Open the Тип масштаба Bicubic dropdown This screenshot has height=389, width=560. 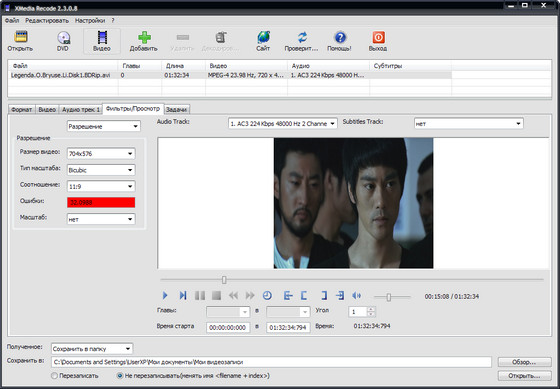tap(101, 170)
